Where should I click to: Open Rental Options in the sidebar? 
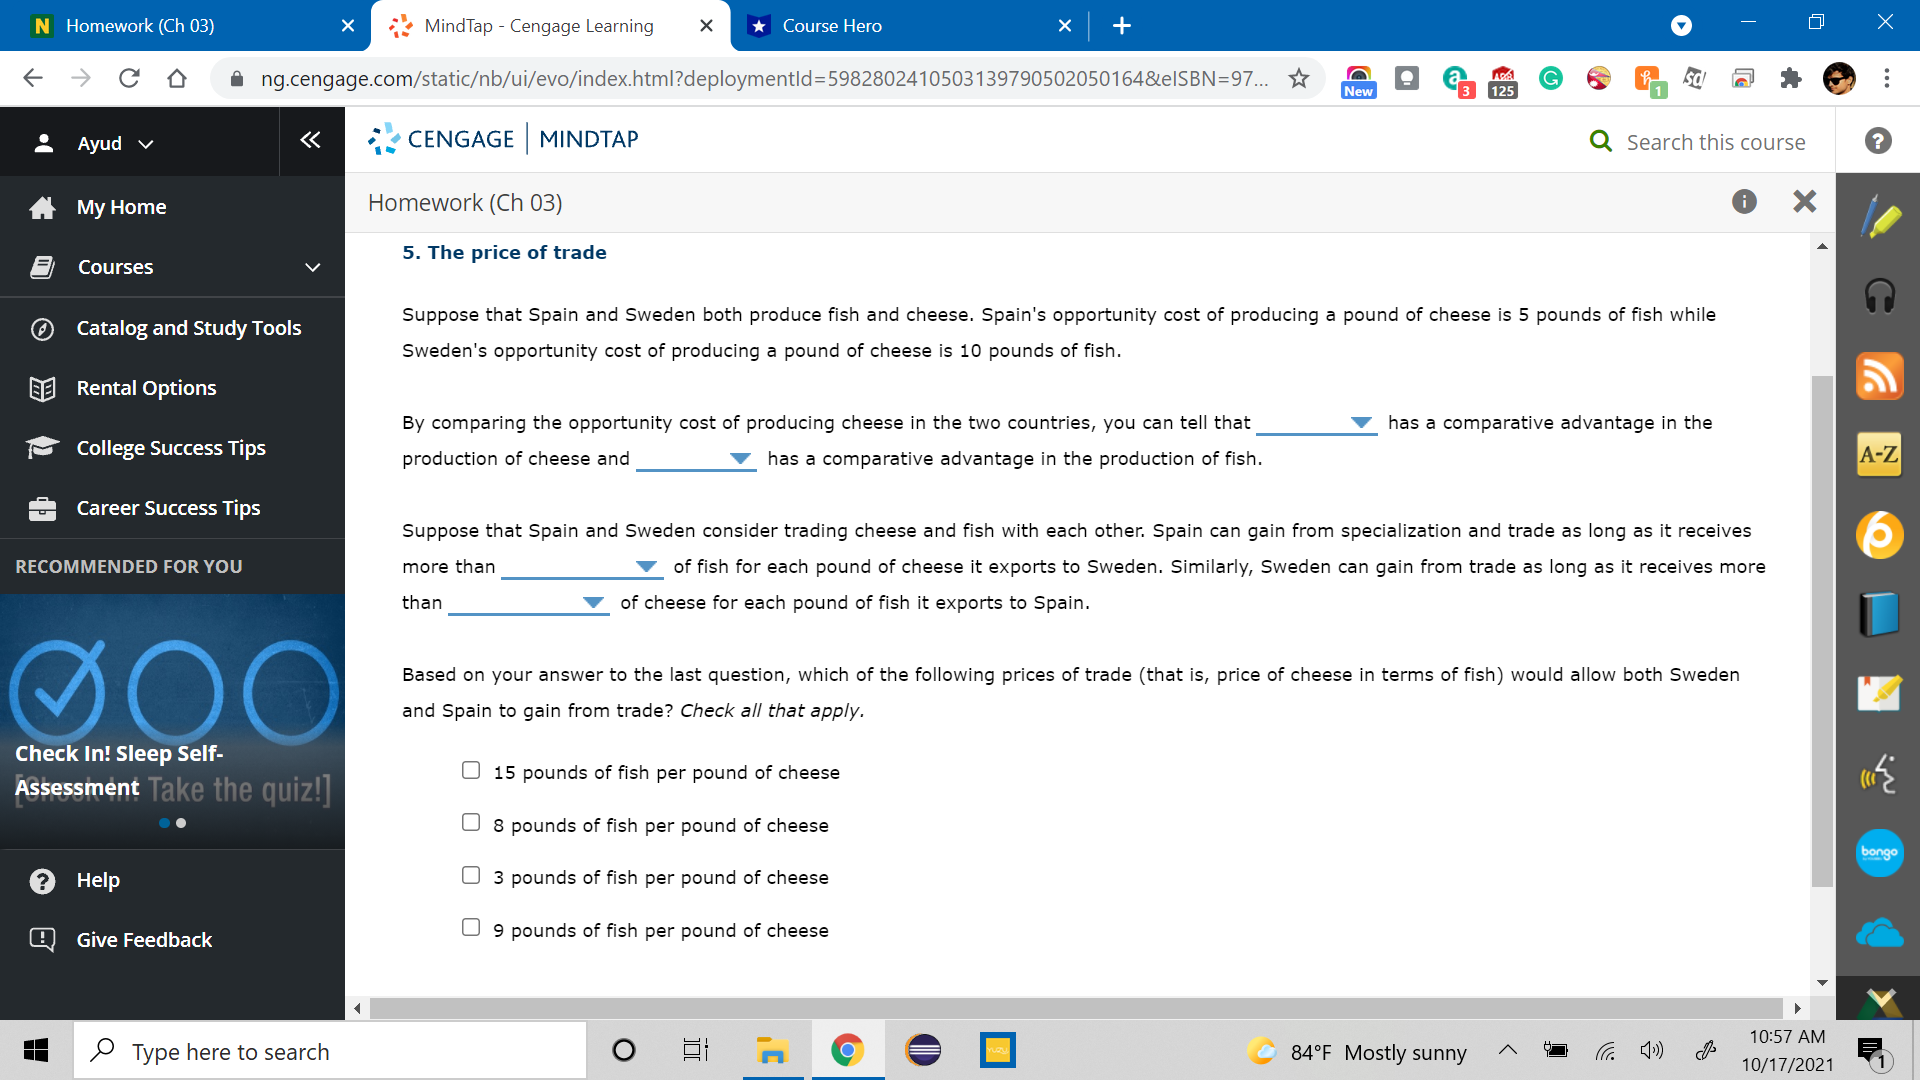pos(146,387)
